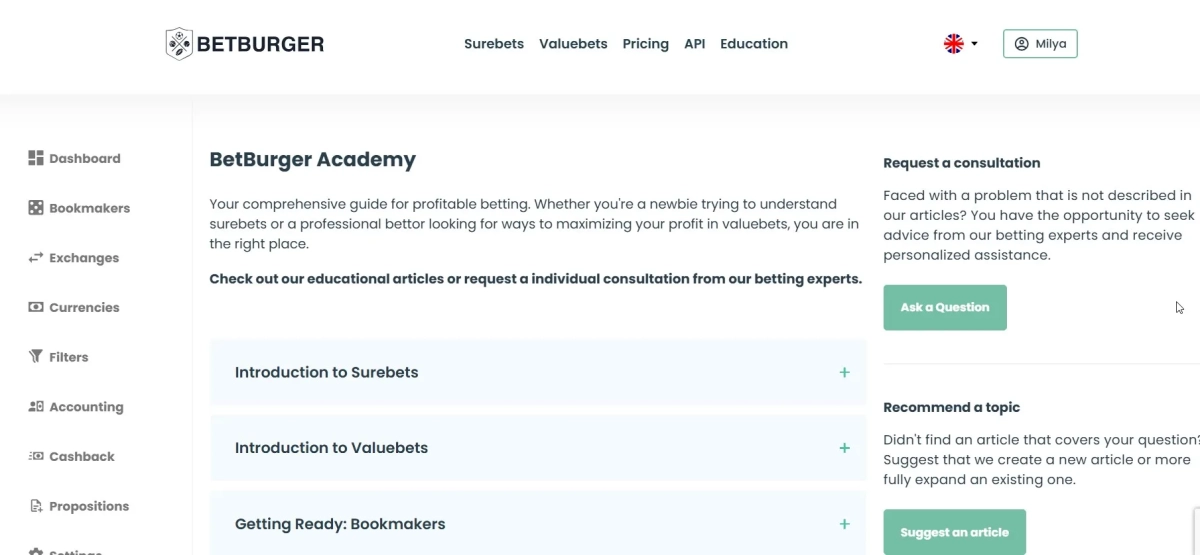
Task: Click the Dashboard sidebar icon
Action: coord(36,158)
